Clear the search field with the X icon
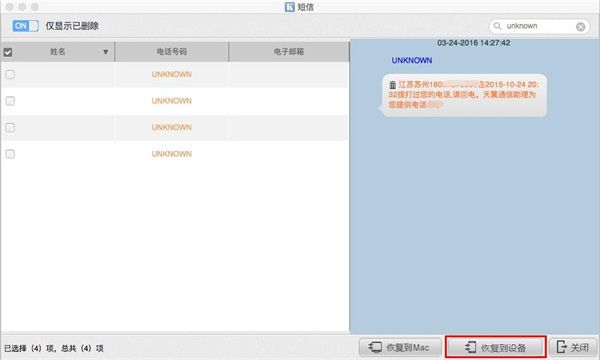 pyautogui.click(x=580, y=26)
